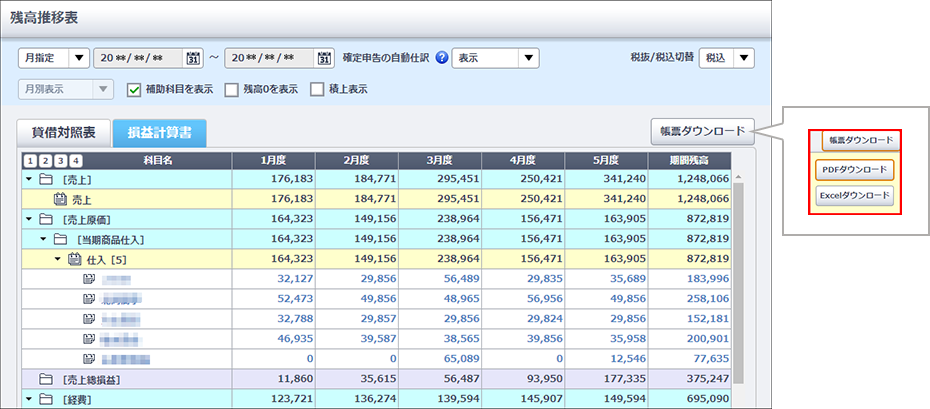Click Excelダウンロード button
Viewport: 930px width, 409px height.
855,195
